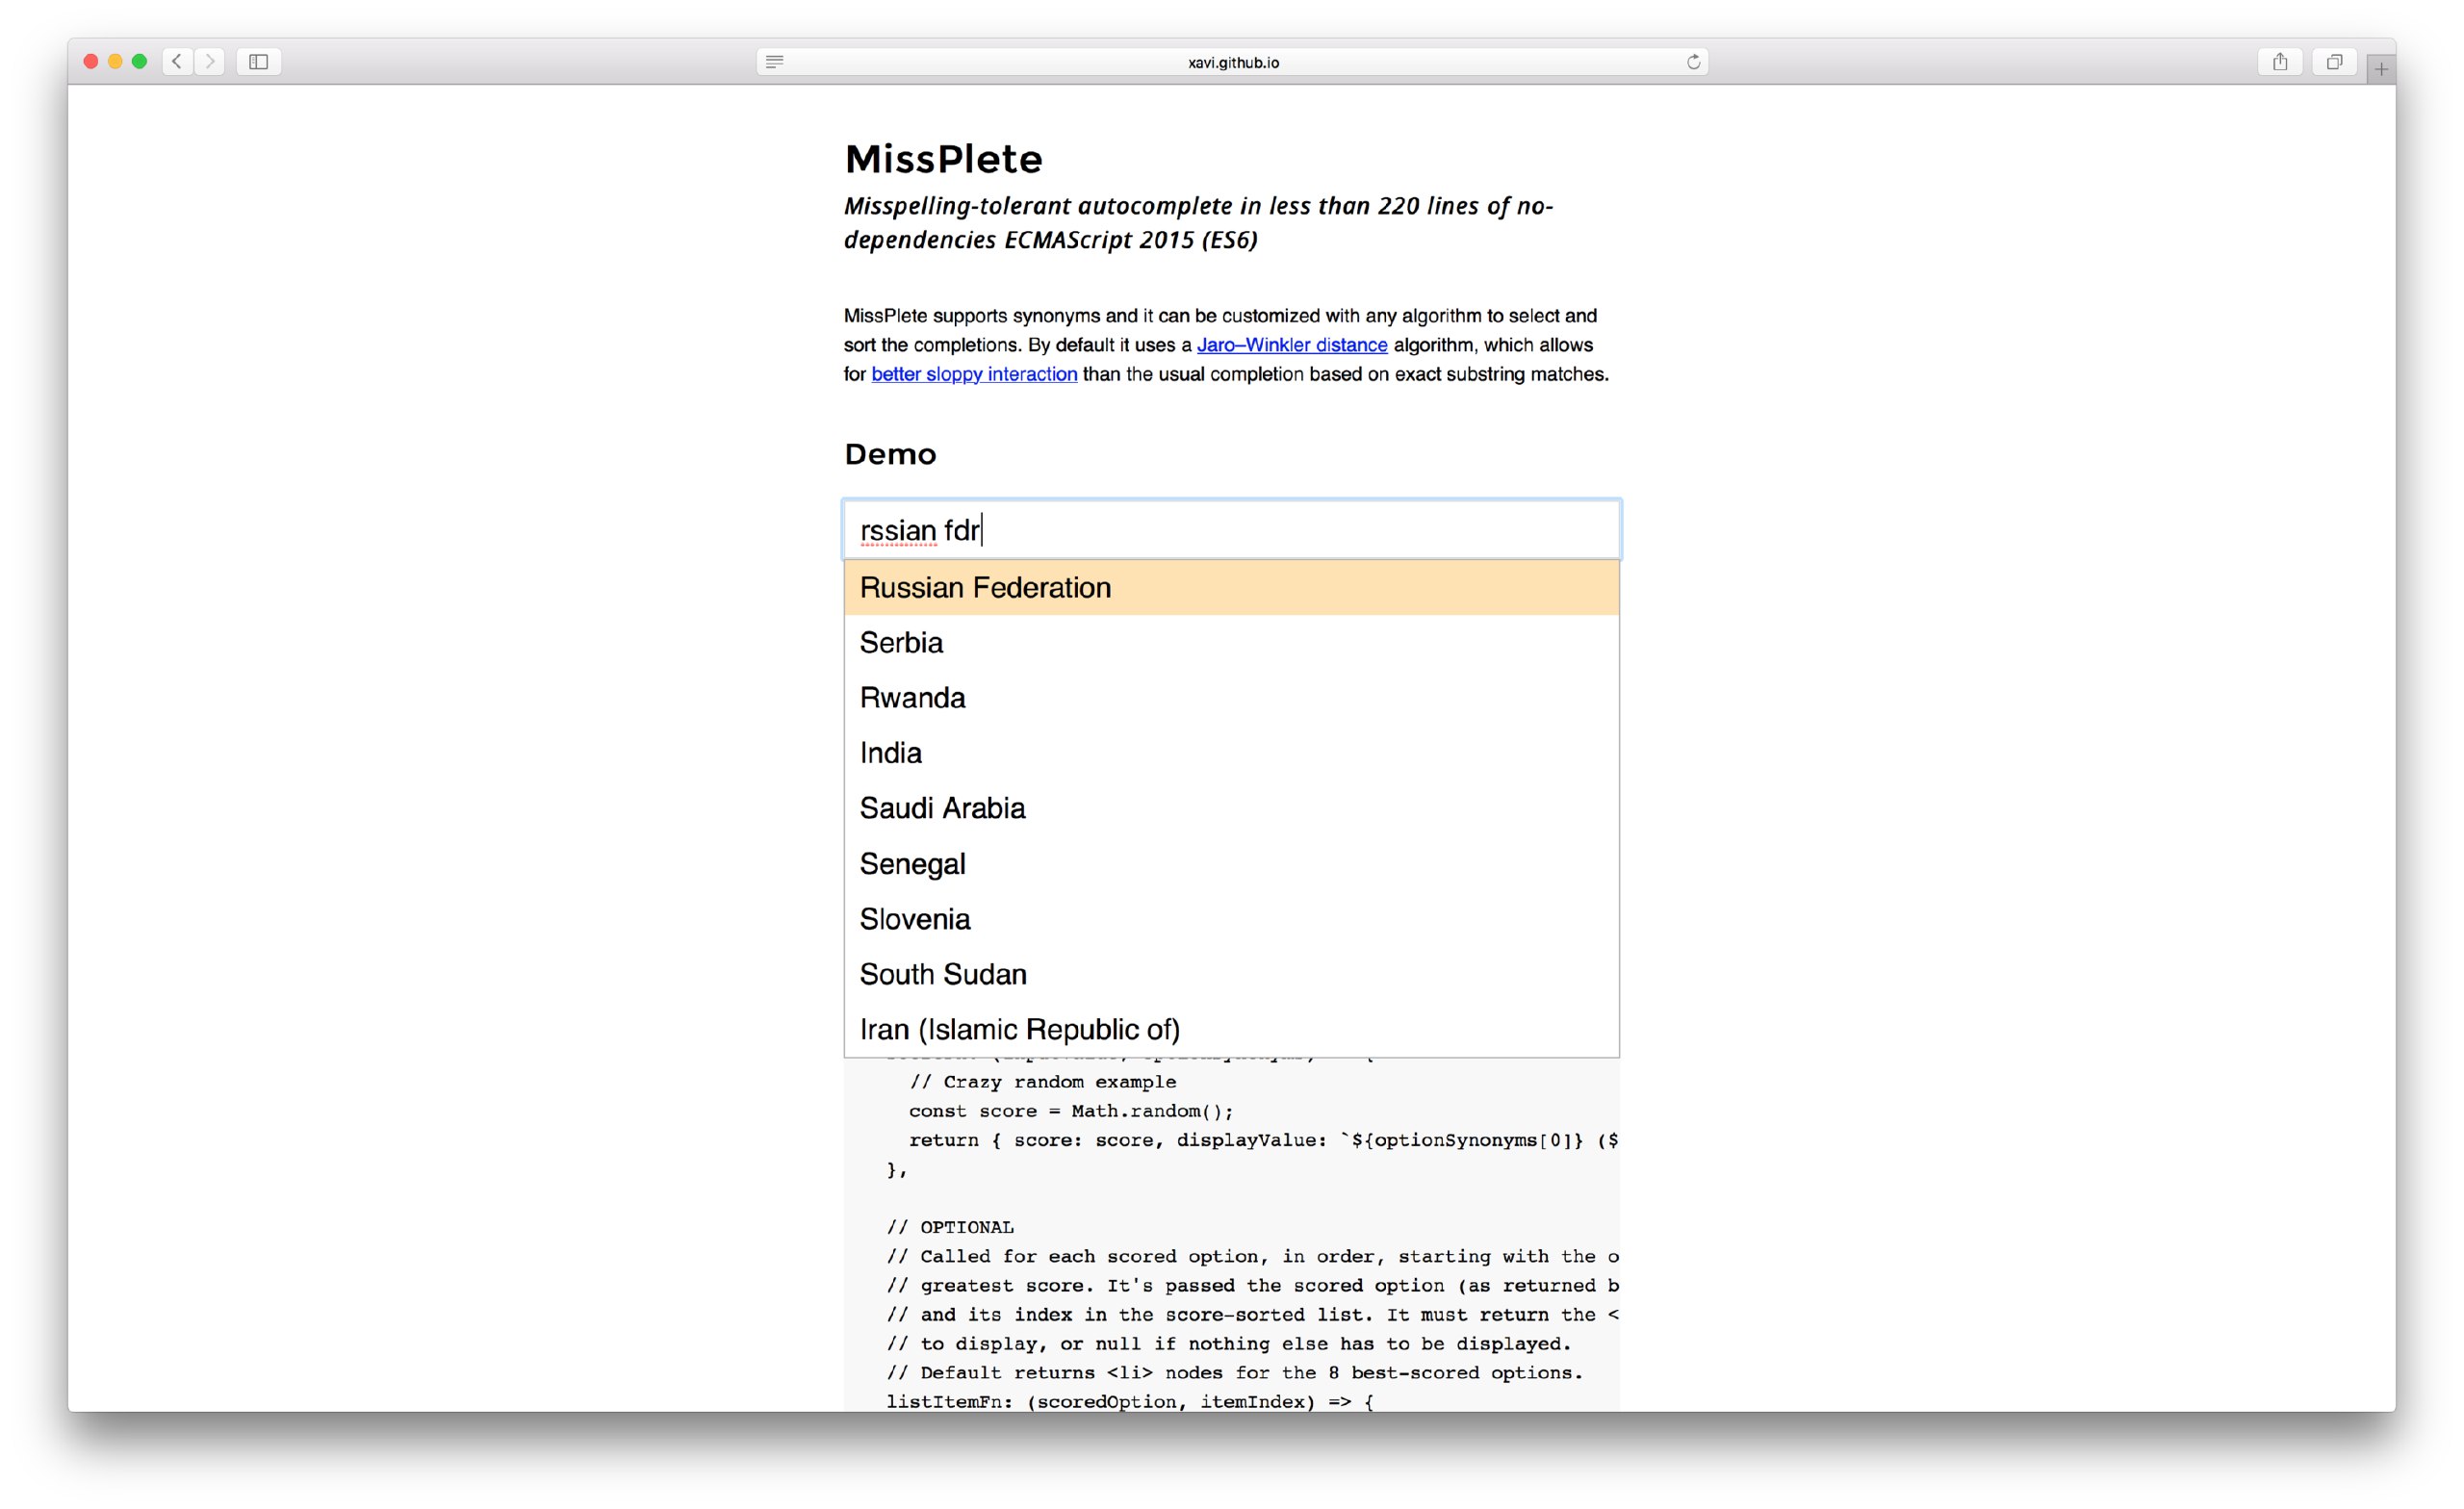Choose 'Iran (Islamic Republic of)' suggestion
Image resolution: width=2464 pixels, height=1509 pixels.
(1231, 1029)
